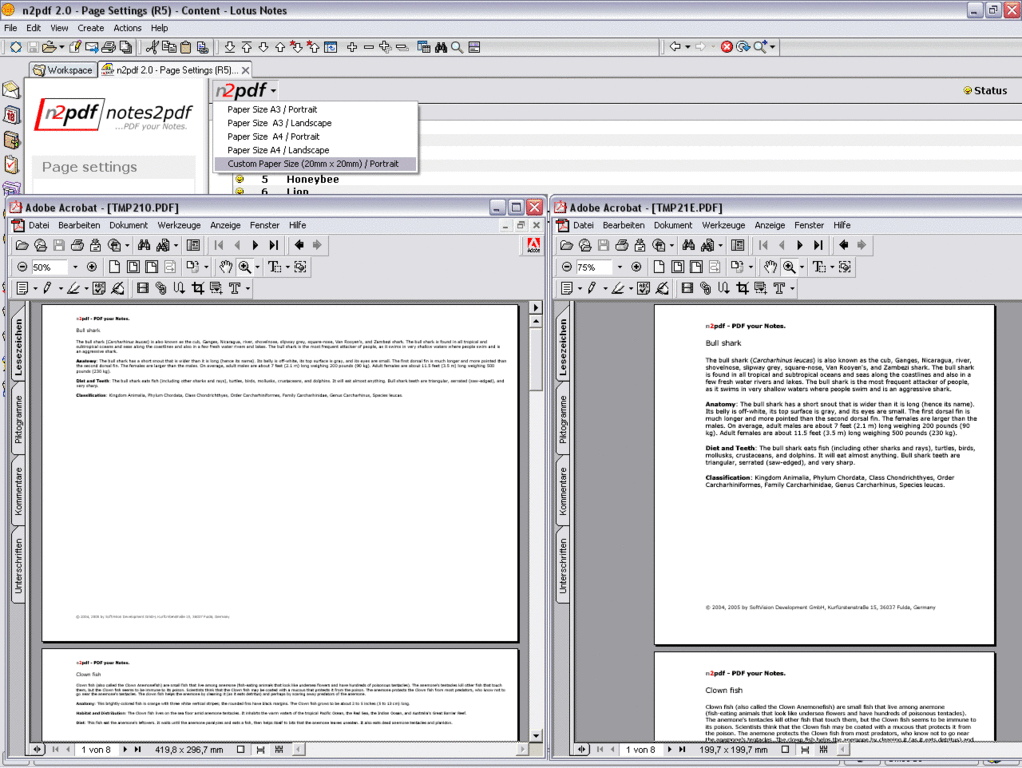
Task: Open Kommentare side tab in TMP210.PDF
Action: click(18, 490)
